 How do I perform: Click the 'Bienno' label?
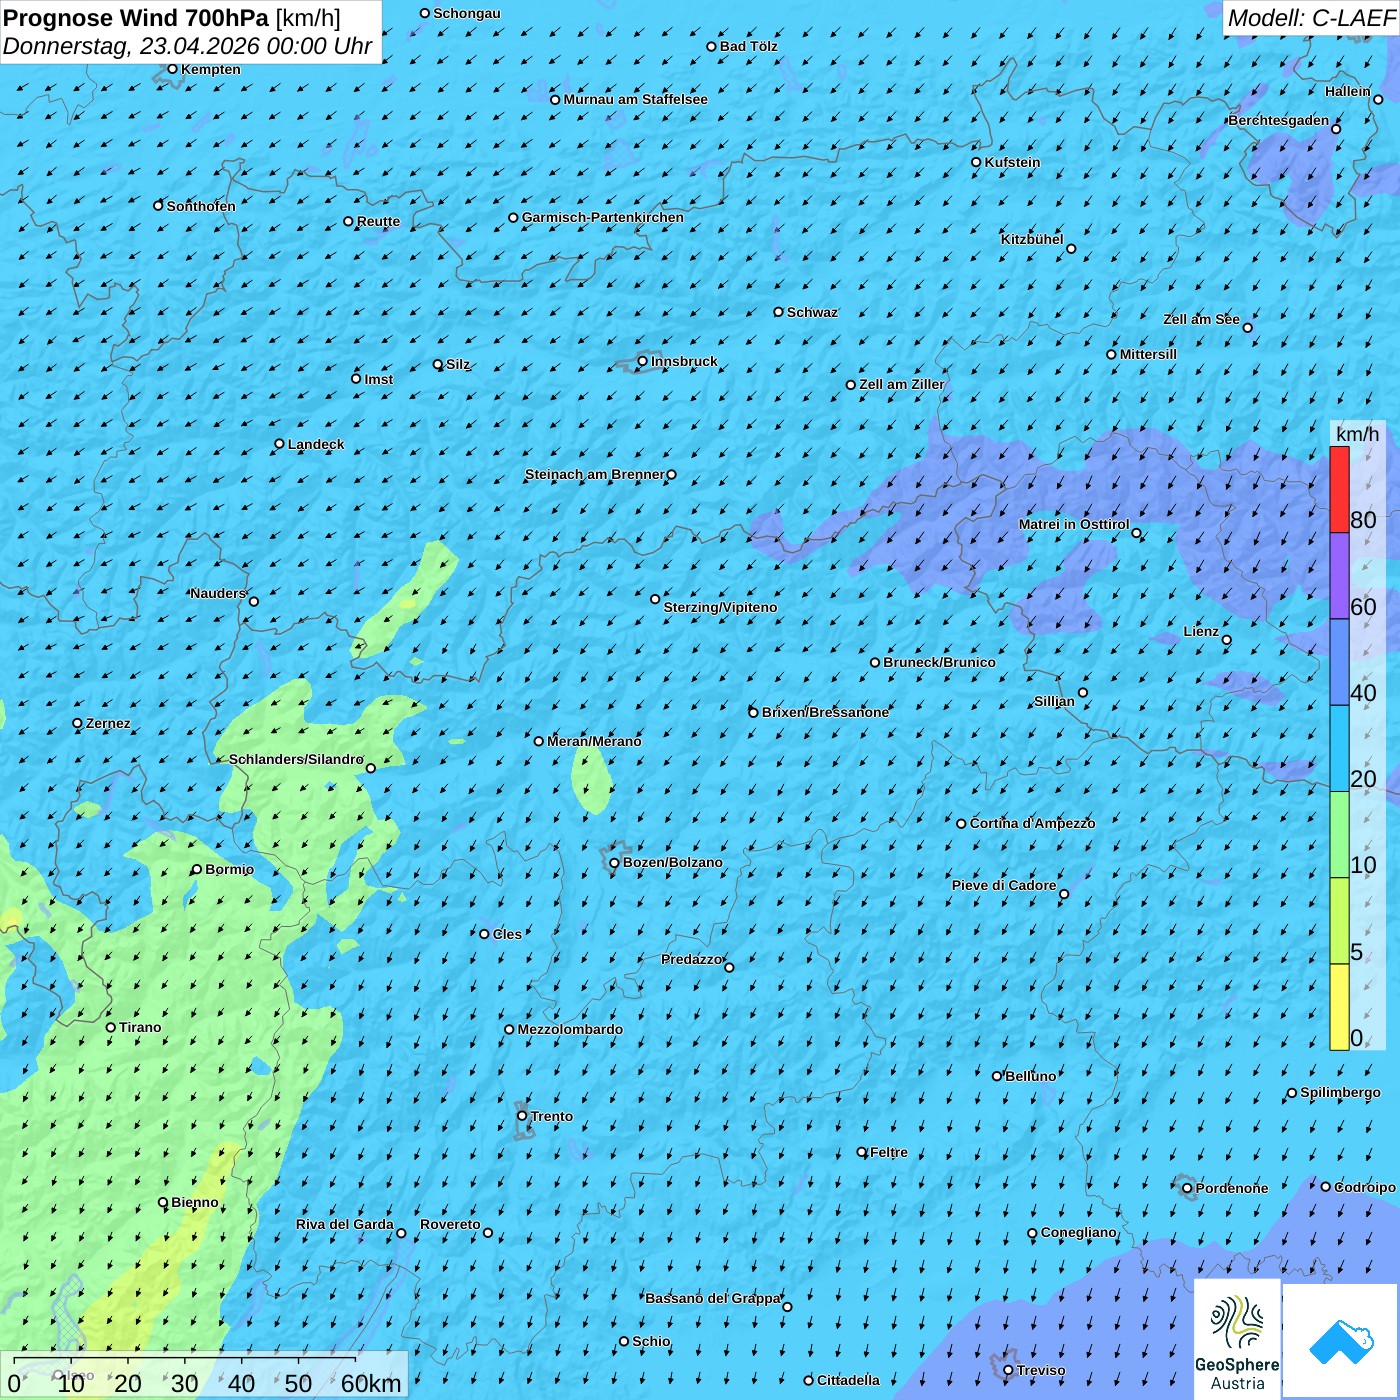tap(195, 1202)
